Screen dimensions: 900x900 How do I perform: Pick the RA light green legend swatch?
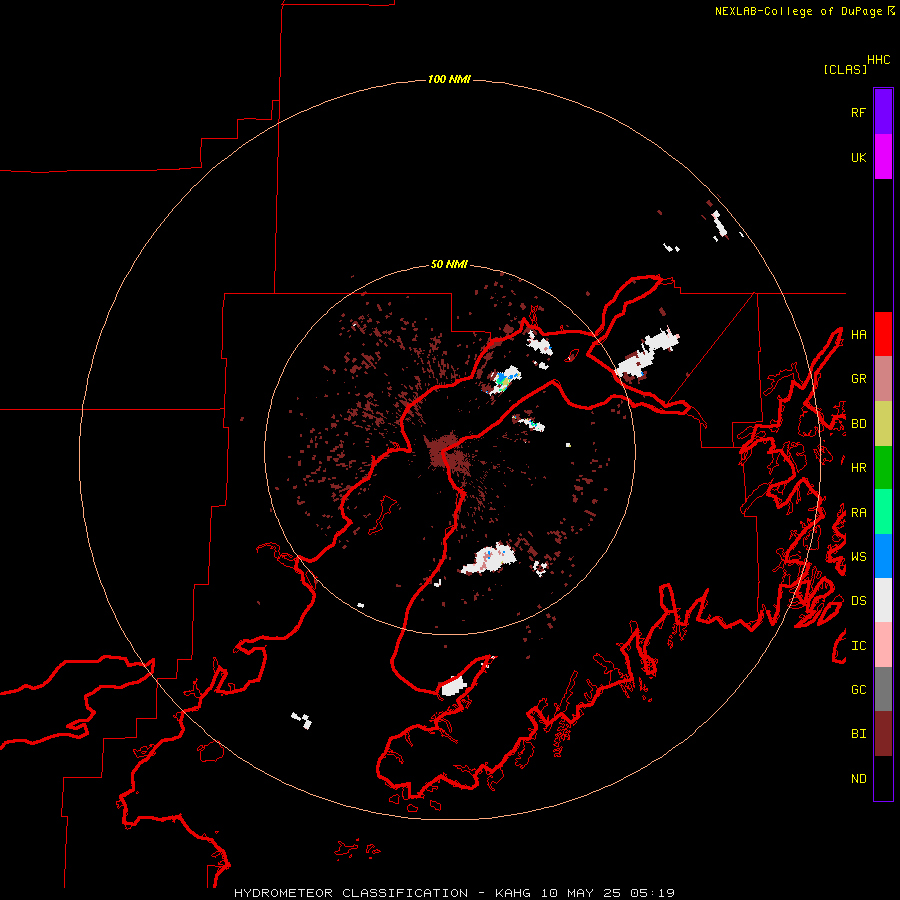click(x=883, y=512)
